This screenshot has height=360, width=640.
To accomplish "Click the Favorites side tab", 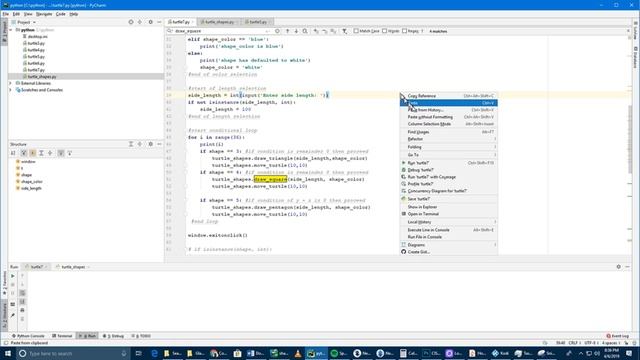I will click(x=4, y=283).
